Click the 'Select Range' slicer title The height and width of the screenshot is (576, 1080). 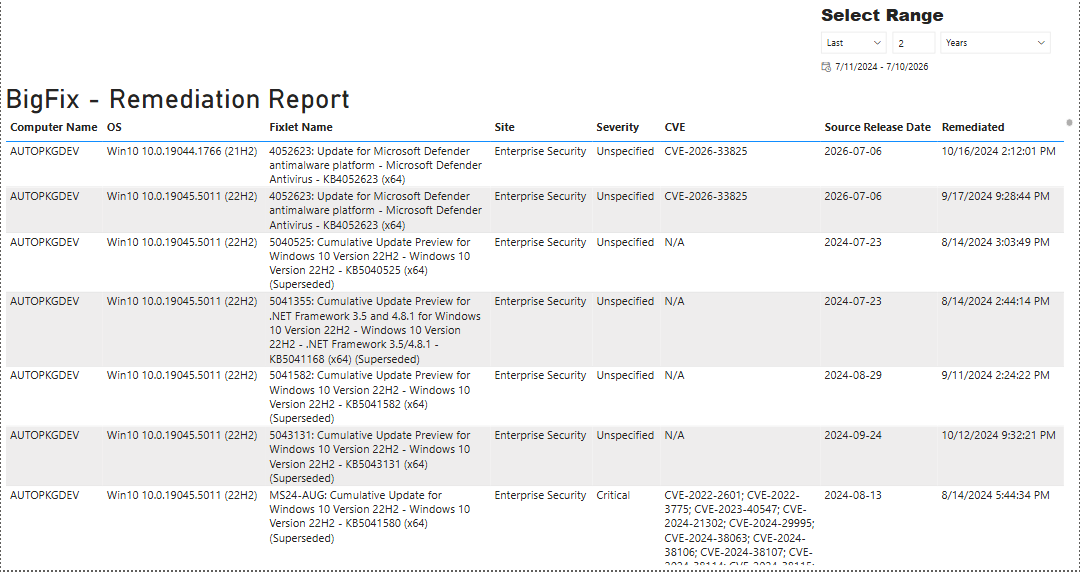click(x=882, y=15)
